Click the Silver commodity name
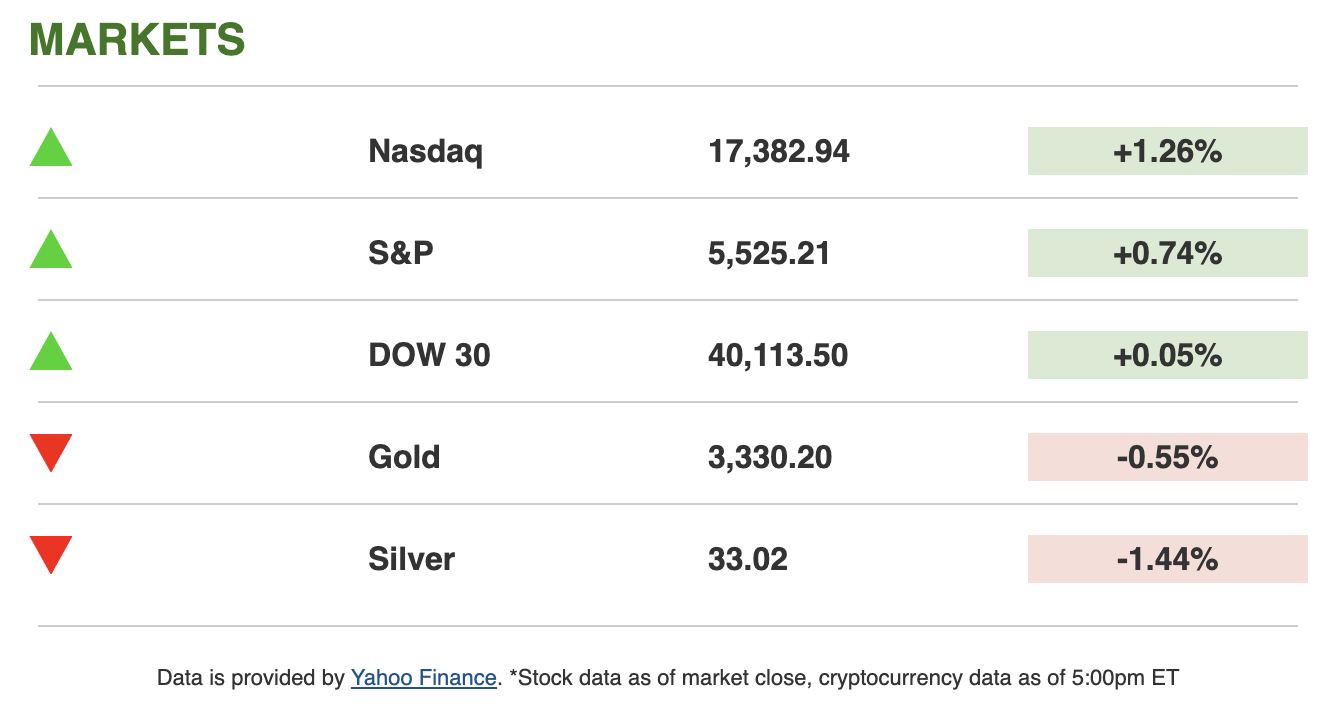This screenshot has width=1328, height=710. point(411,560)
